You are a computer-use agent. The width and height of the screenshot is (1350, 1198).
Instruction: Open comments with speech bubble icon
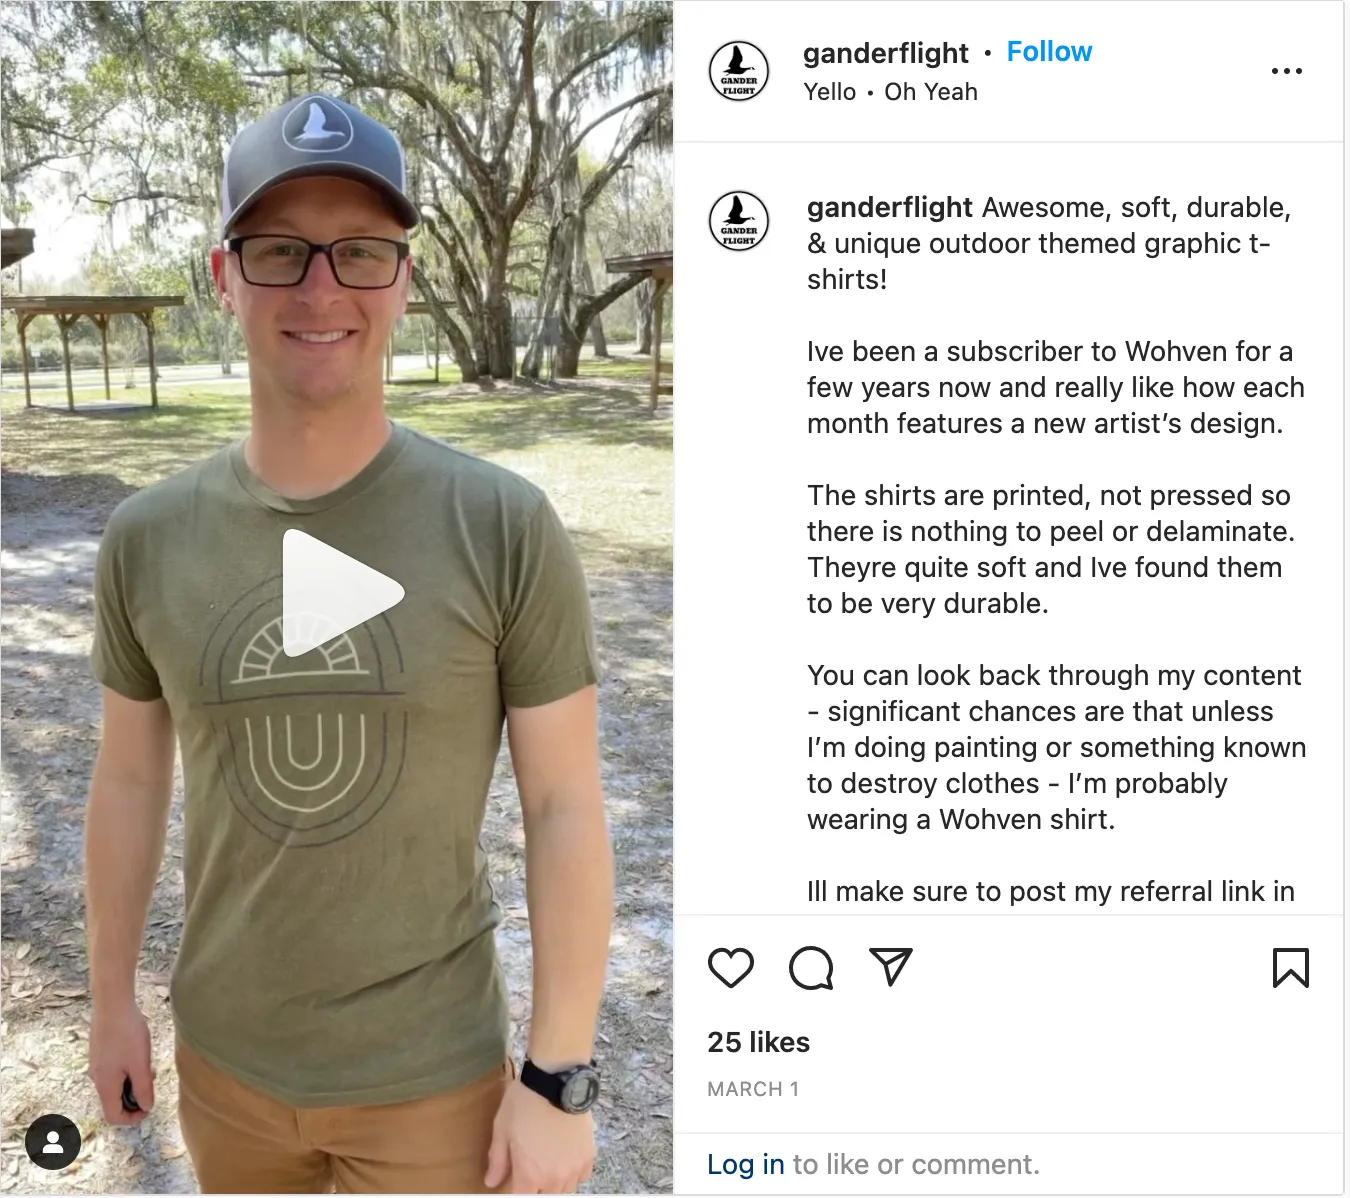[810, 968]
